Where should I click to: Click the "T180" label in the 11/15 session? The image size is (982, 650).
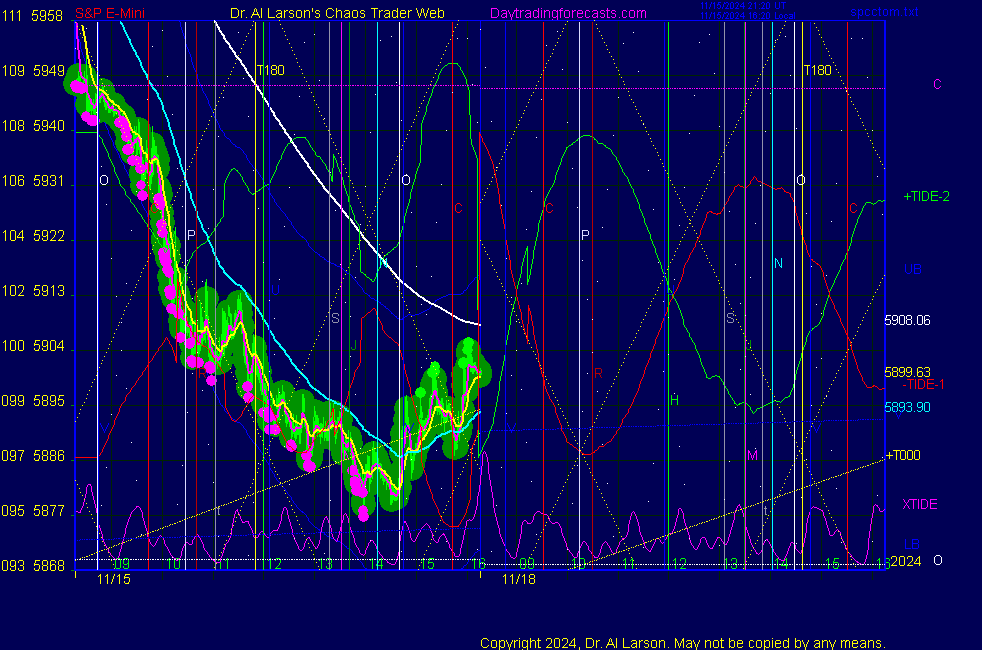point(271,70)
